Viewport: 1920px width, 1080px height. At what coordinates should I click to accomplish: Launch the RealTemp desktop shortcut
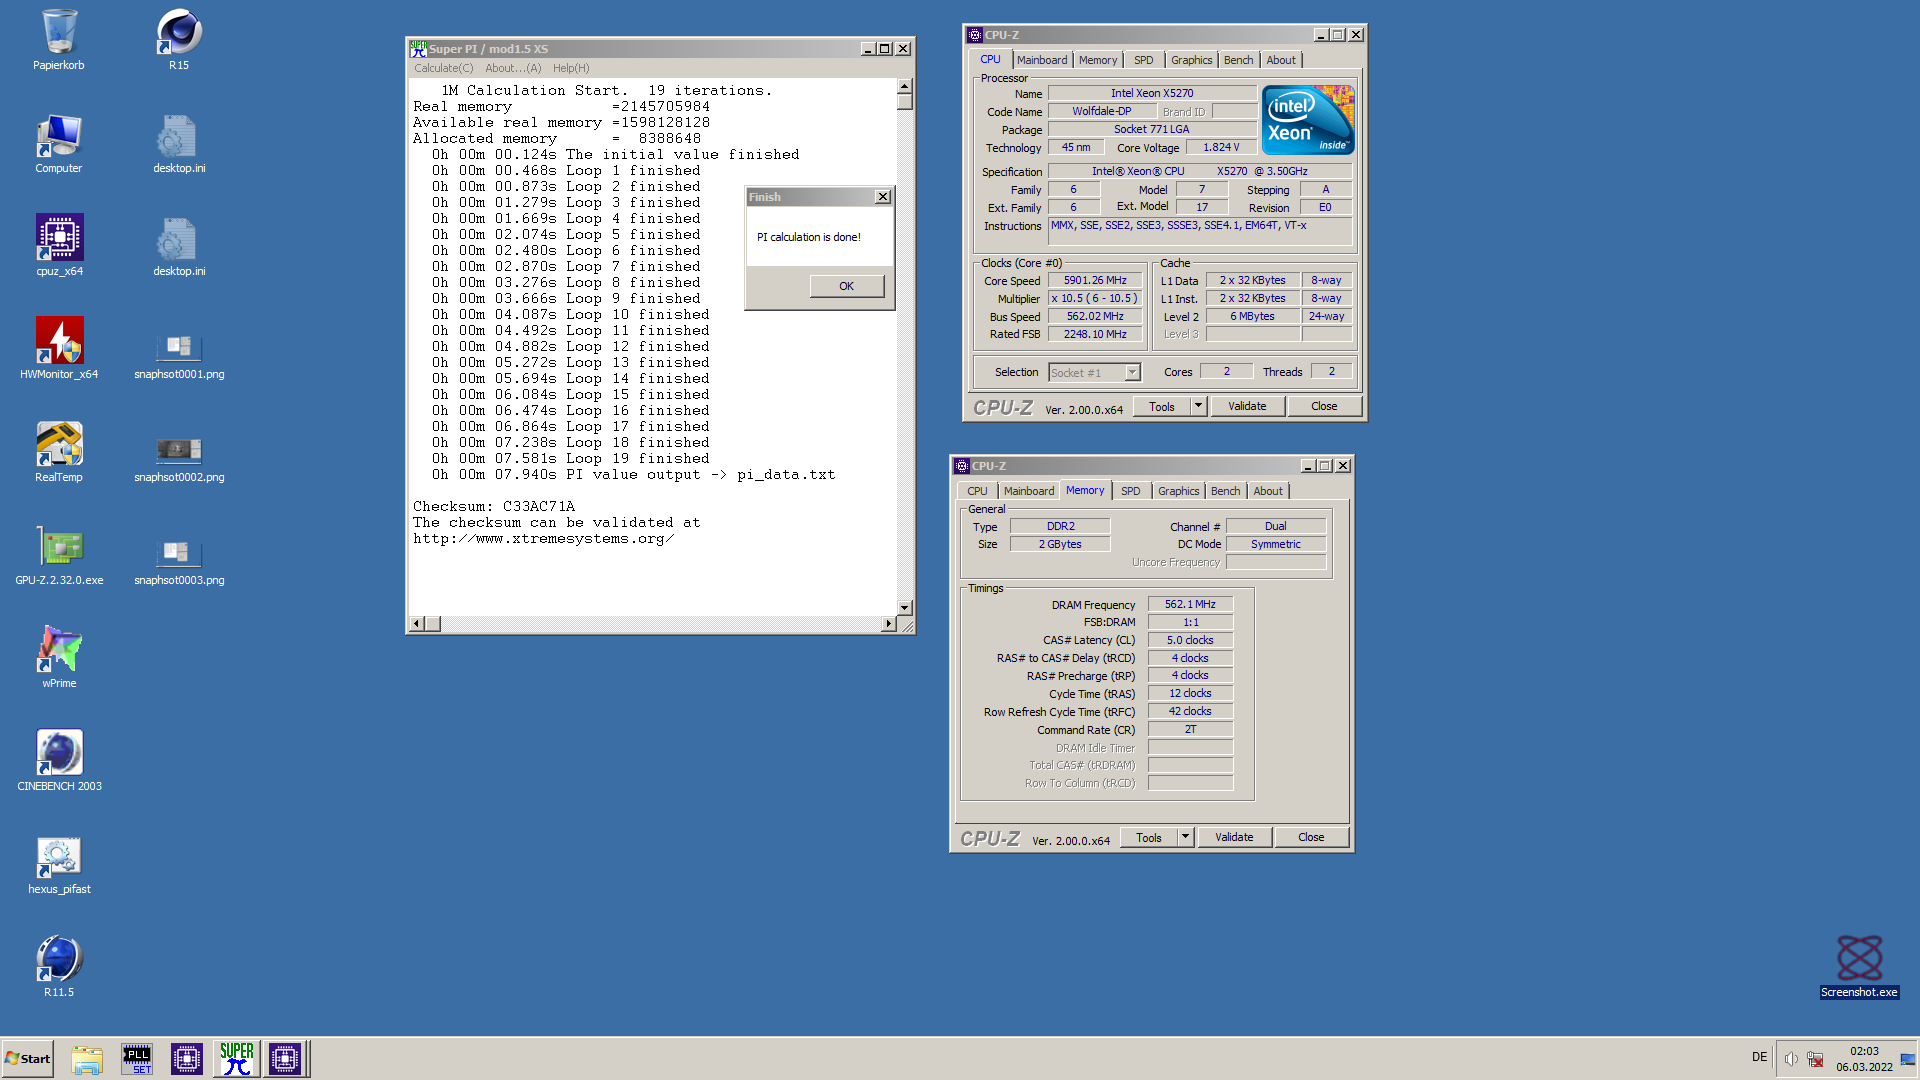[x=59, y=452]
